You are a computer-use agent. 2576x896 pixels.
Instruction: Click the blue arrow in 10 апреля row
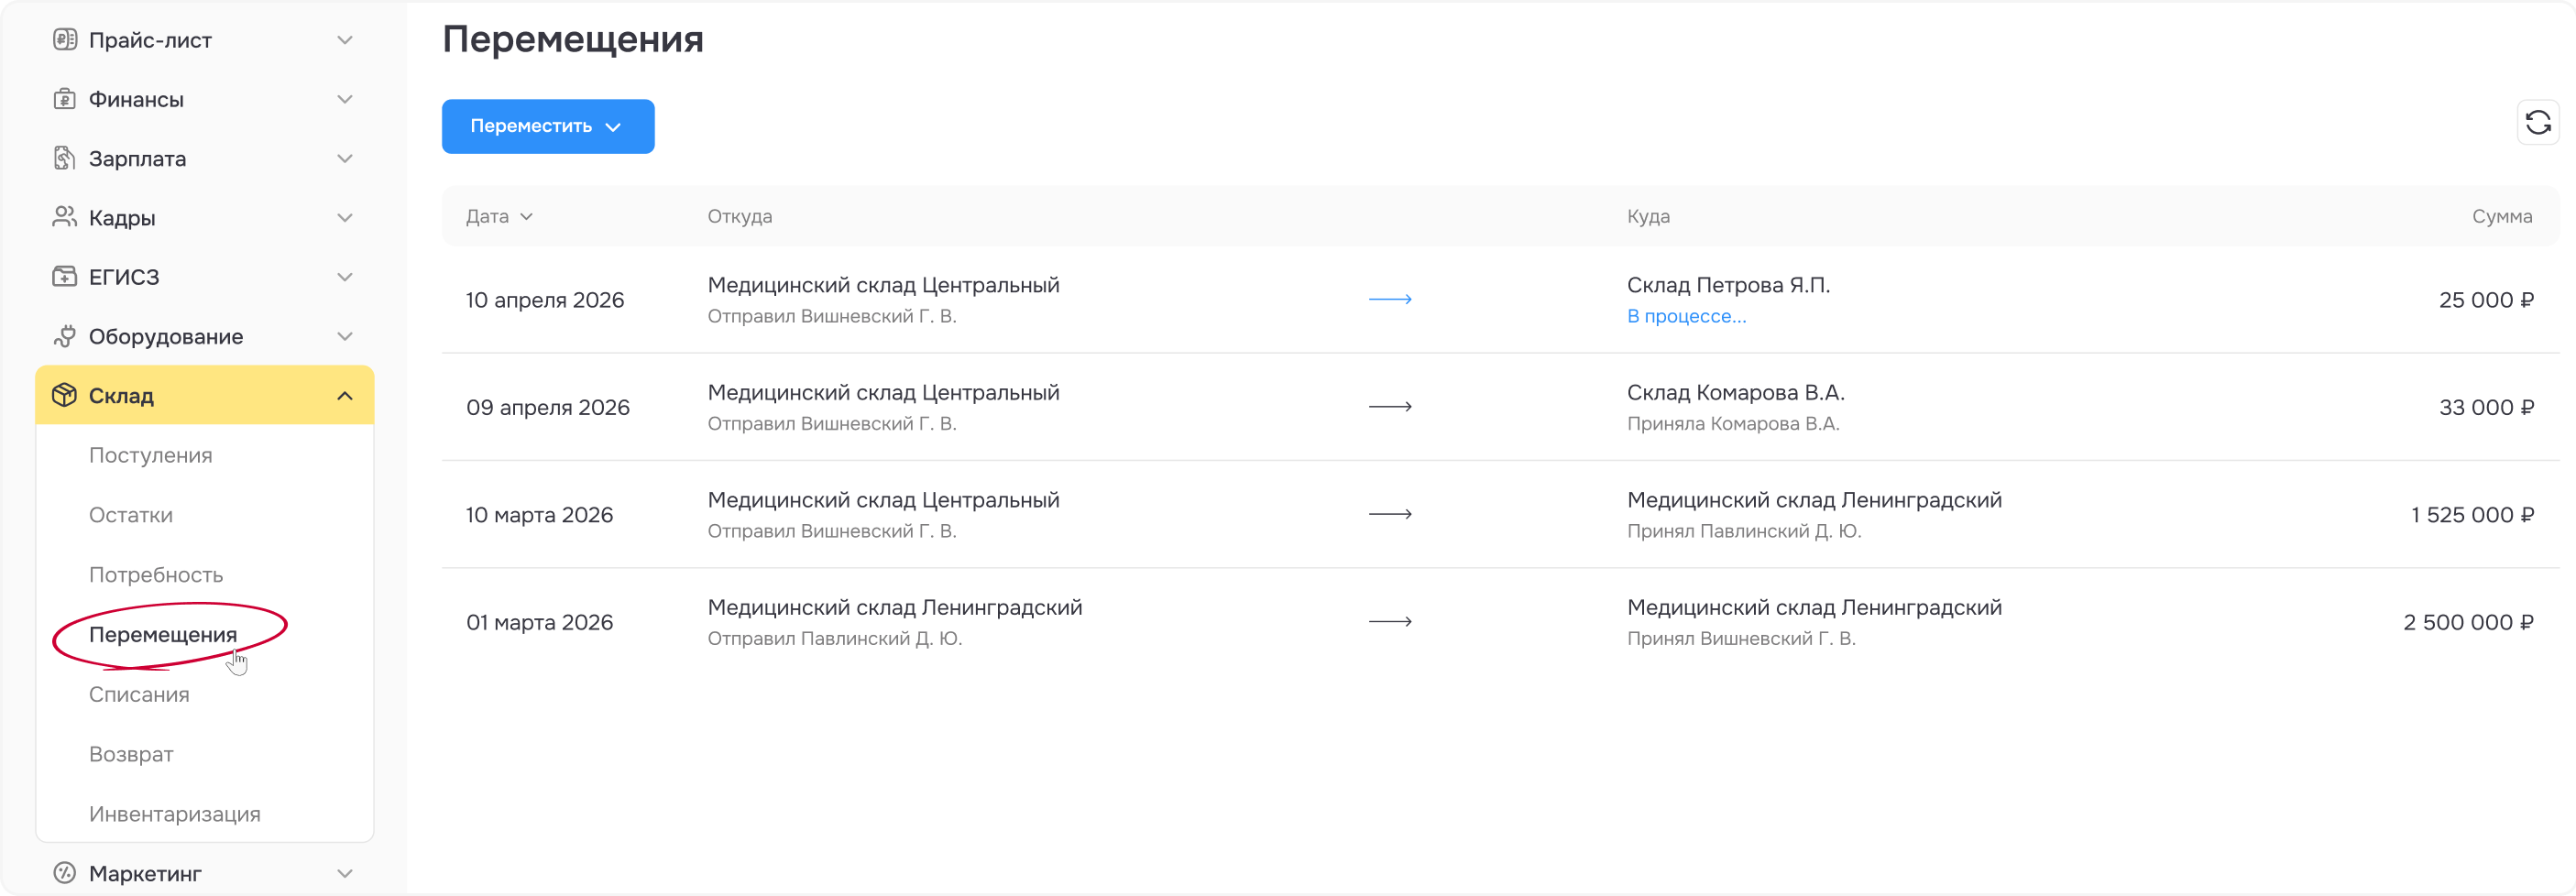[x=1390, y=299]
